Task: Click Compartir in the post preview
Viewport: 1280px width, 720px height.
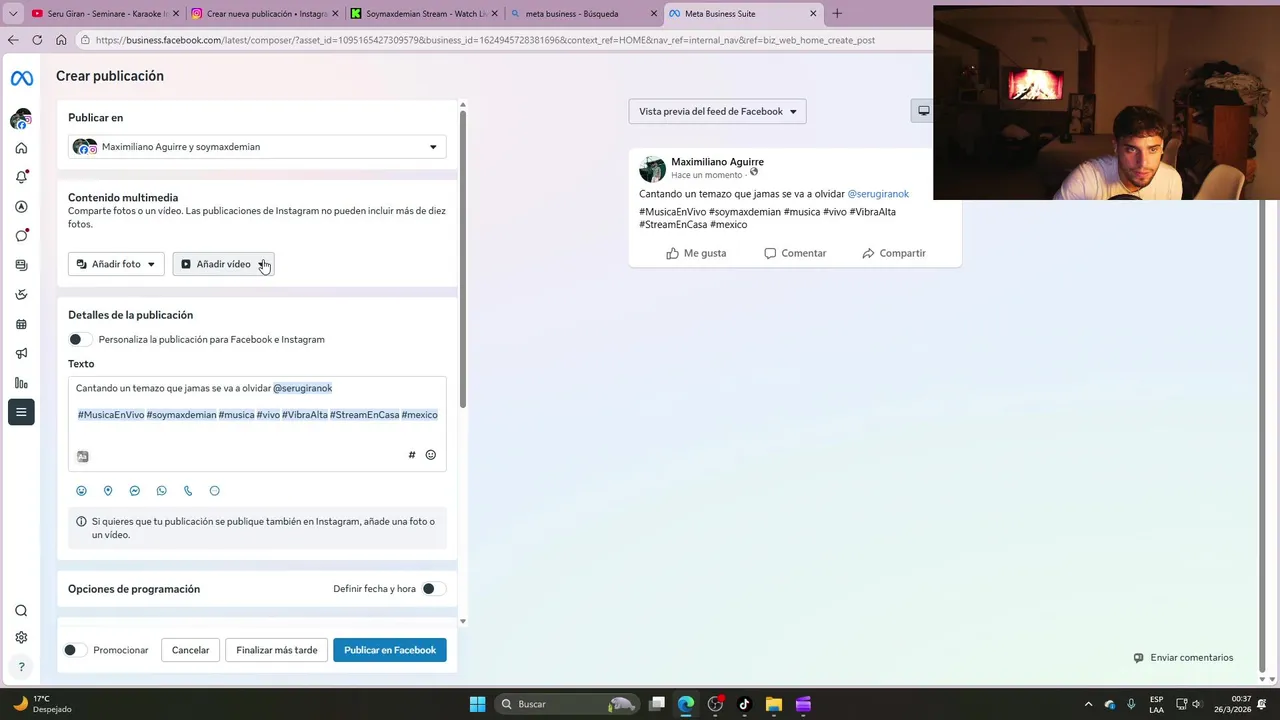Action: click(x=894, y=253)
